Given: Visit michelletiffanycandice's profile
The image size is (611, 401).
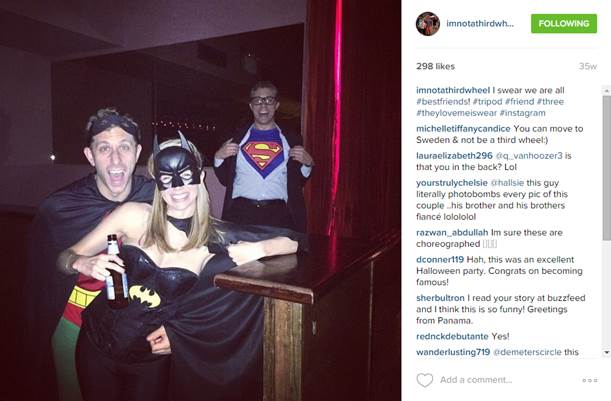Looking at the screenshot, I should [x=463, y=129].
